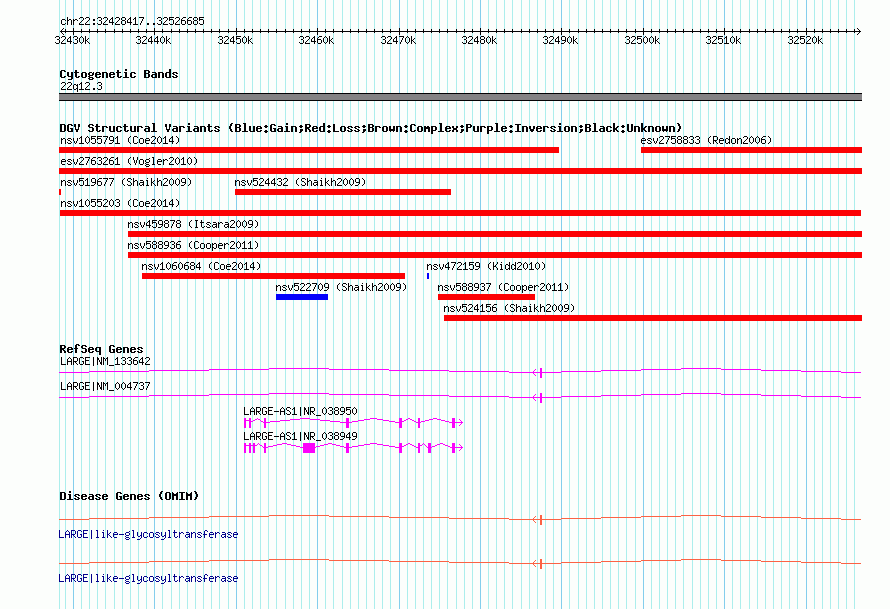This screenshot has width=890, height=609.
Task: Open the nsv524432 (Shaikh2009) label
Action: (300, 182)
